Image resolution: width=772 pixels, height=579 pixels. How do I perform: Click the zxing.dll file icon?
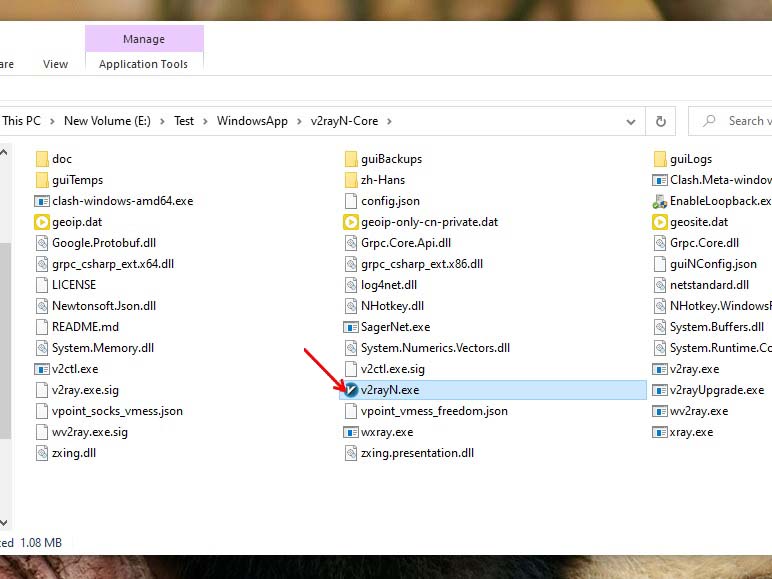pos(42,453)
